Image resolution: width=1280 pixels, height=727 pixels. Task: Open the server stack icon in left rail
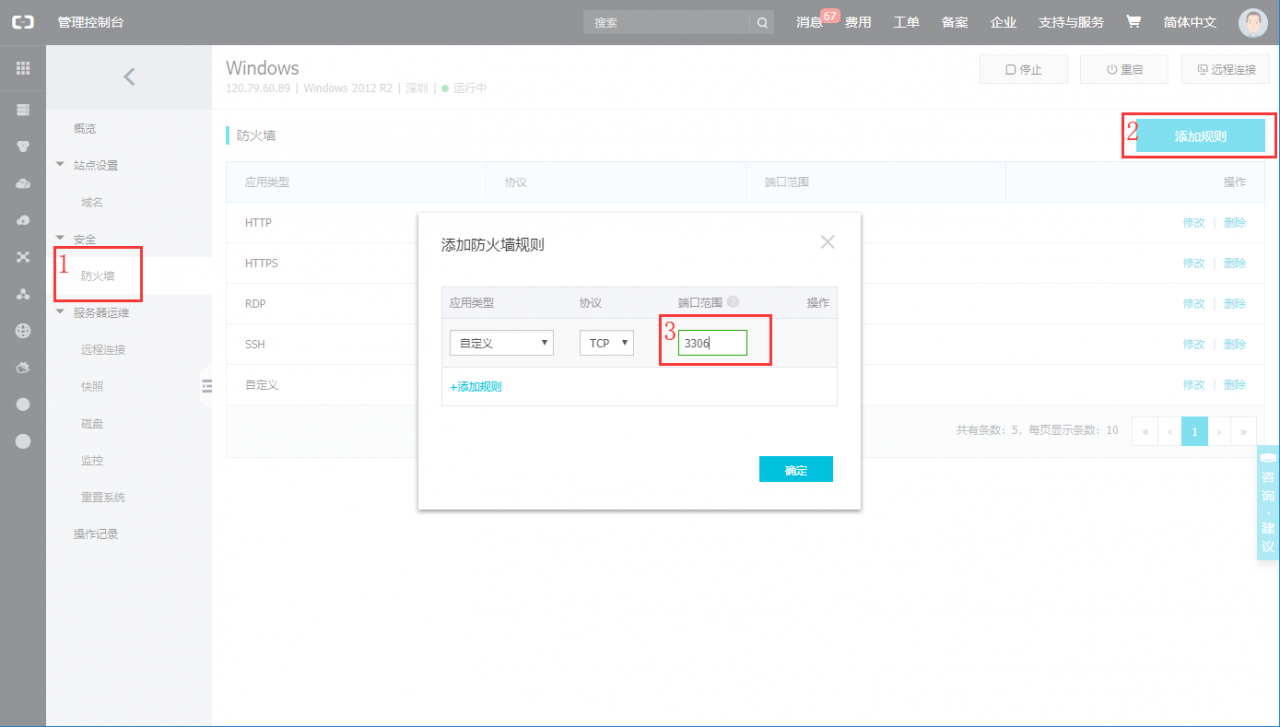23,109
